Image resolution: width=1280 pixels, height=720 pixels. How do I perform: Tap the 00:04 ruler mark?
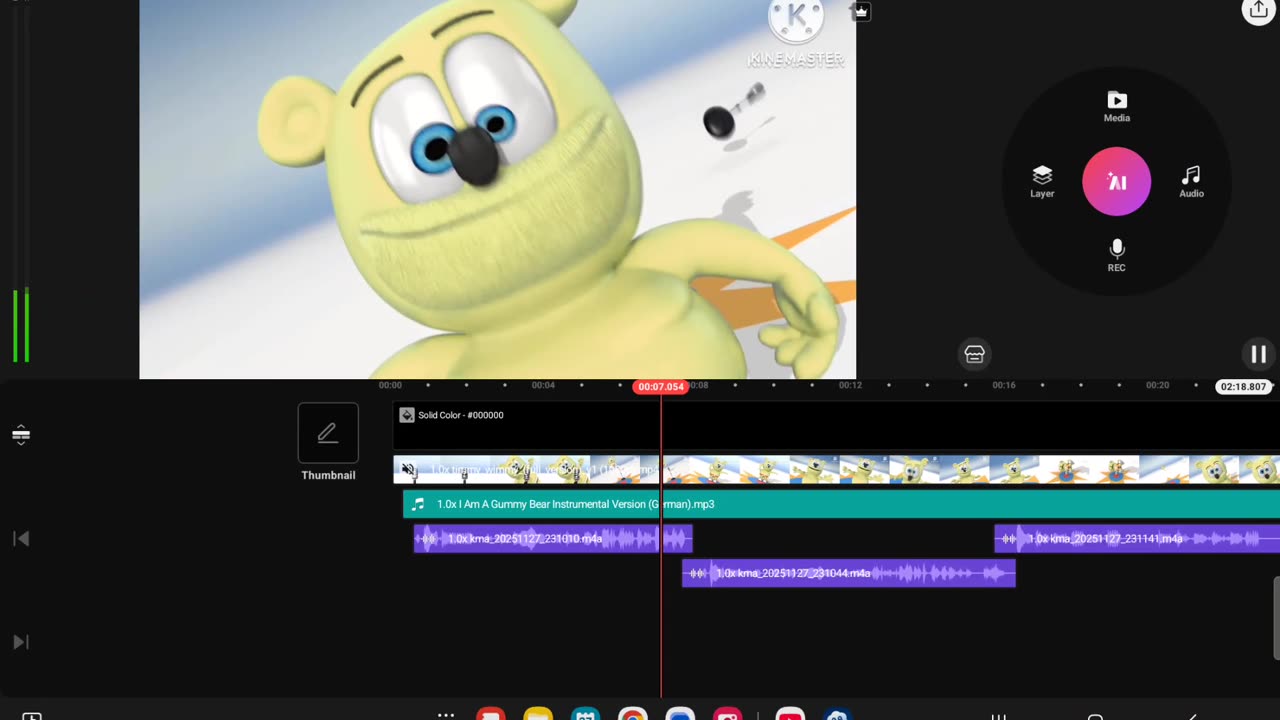[543, 385]
